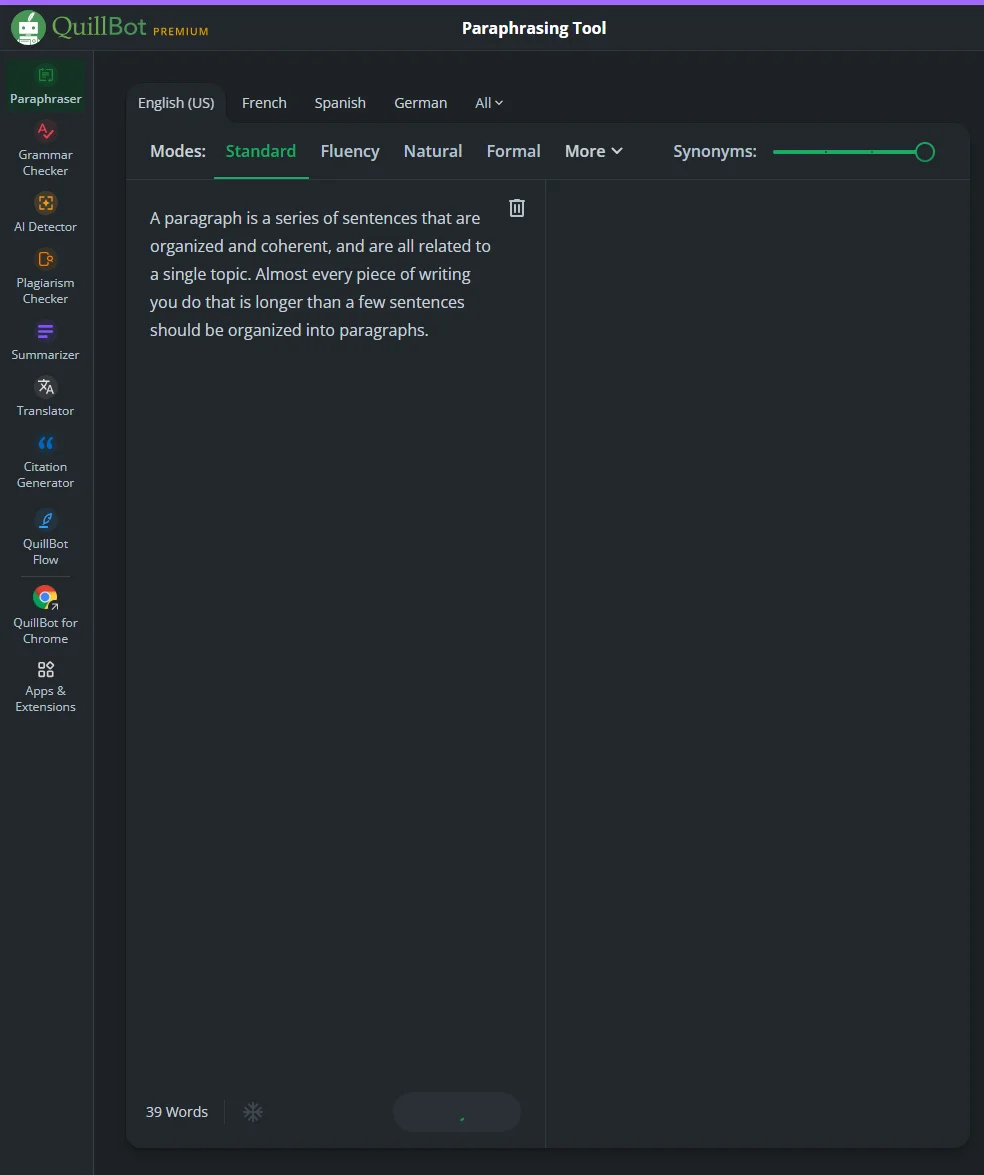Delete input text with trash icon
The image size is (984, 1175).
[517, 208]
